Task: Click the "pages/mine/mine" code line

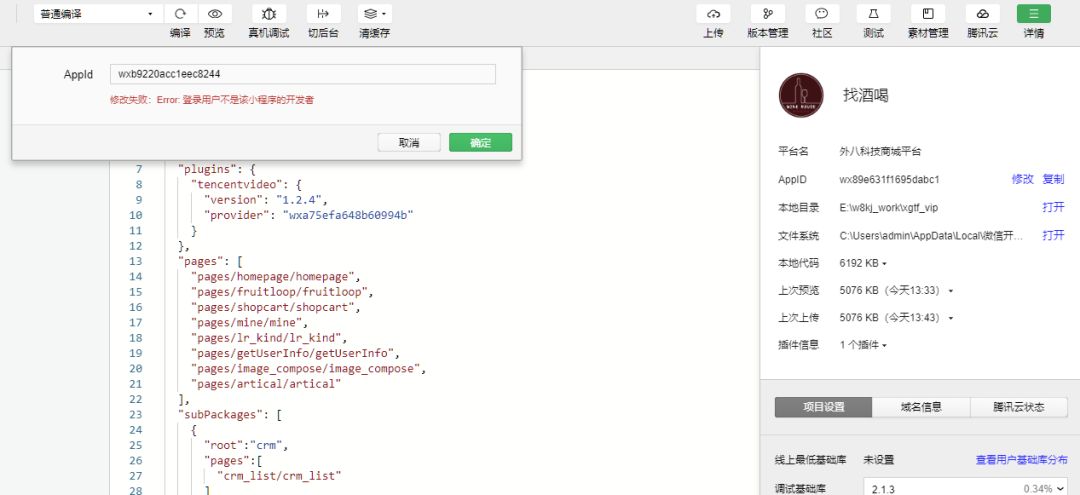Action: (249, 322)
